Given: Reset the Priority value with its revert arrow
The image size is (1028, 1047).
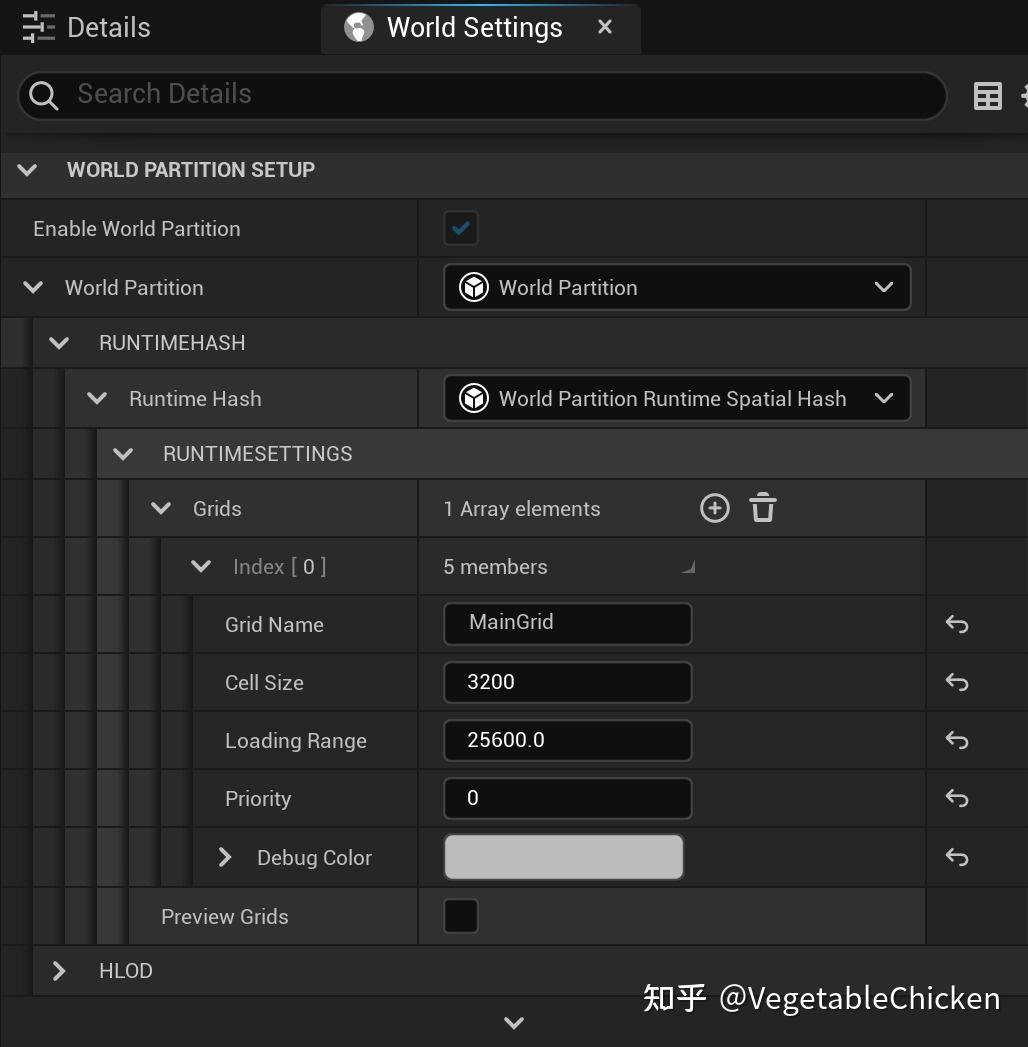Looking at the screenshot, I should tap(956, 798).
